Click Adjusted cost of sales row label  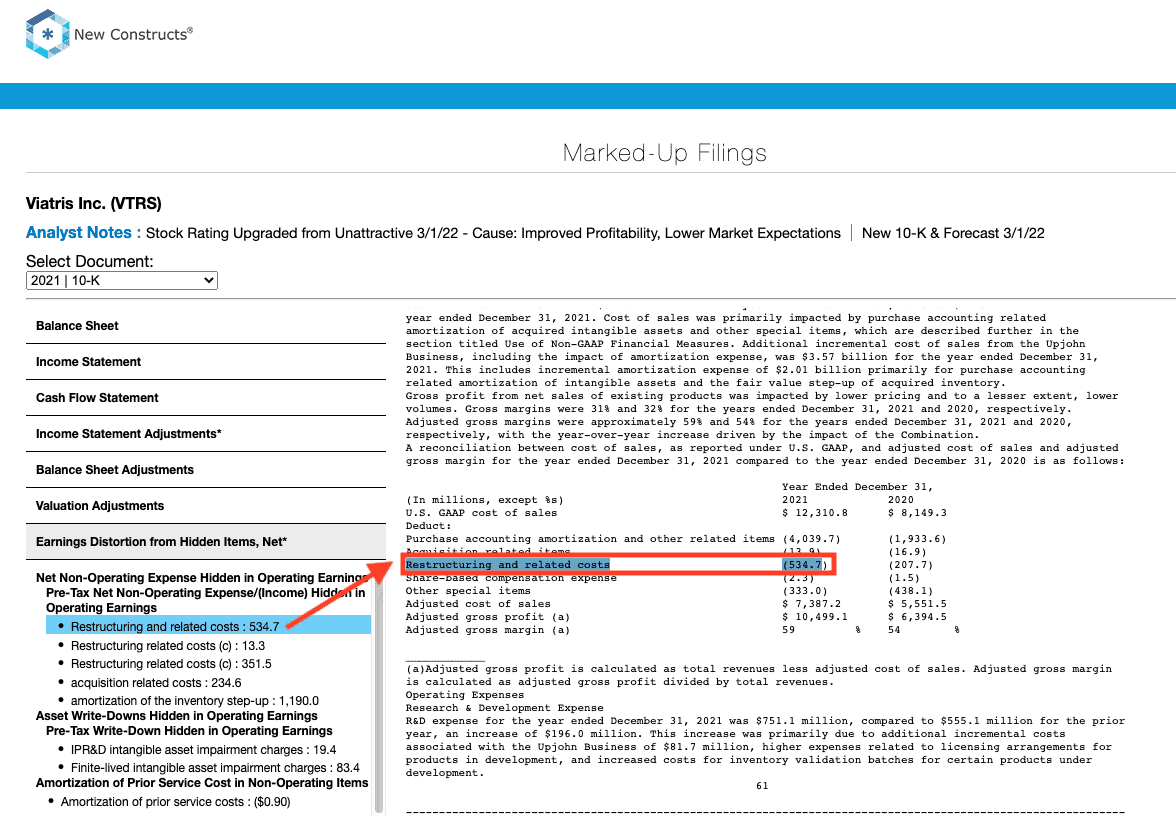[478, 604]
